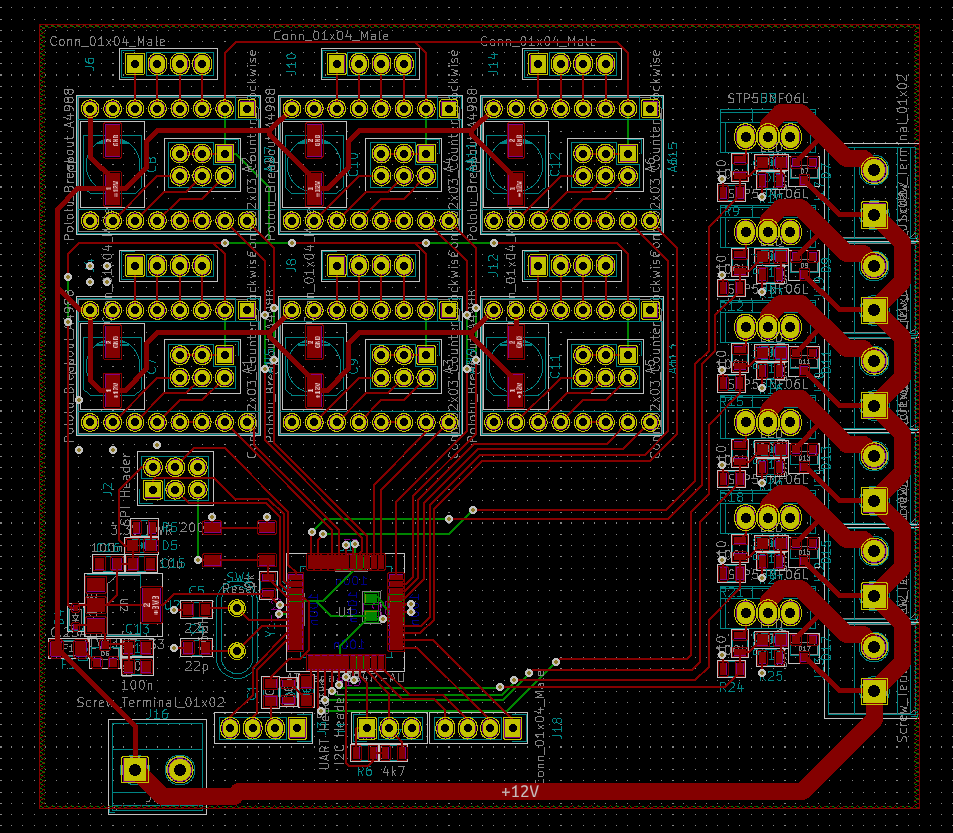Screen dimensions: 953x833
Task: Click the J18 reference label
Action: (x=557, y=728)
